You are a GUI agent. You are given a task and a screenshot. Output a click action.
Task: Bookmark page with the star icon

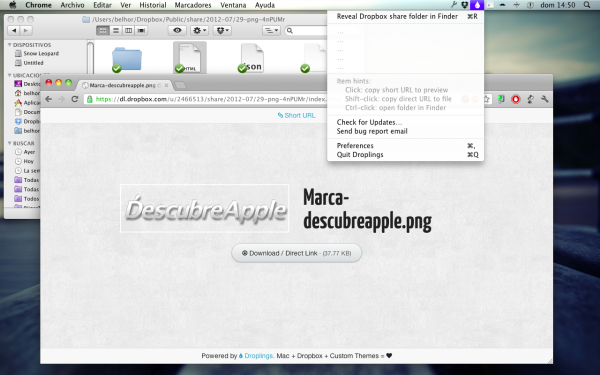[487, 99]
